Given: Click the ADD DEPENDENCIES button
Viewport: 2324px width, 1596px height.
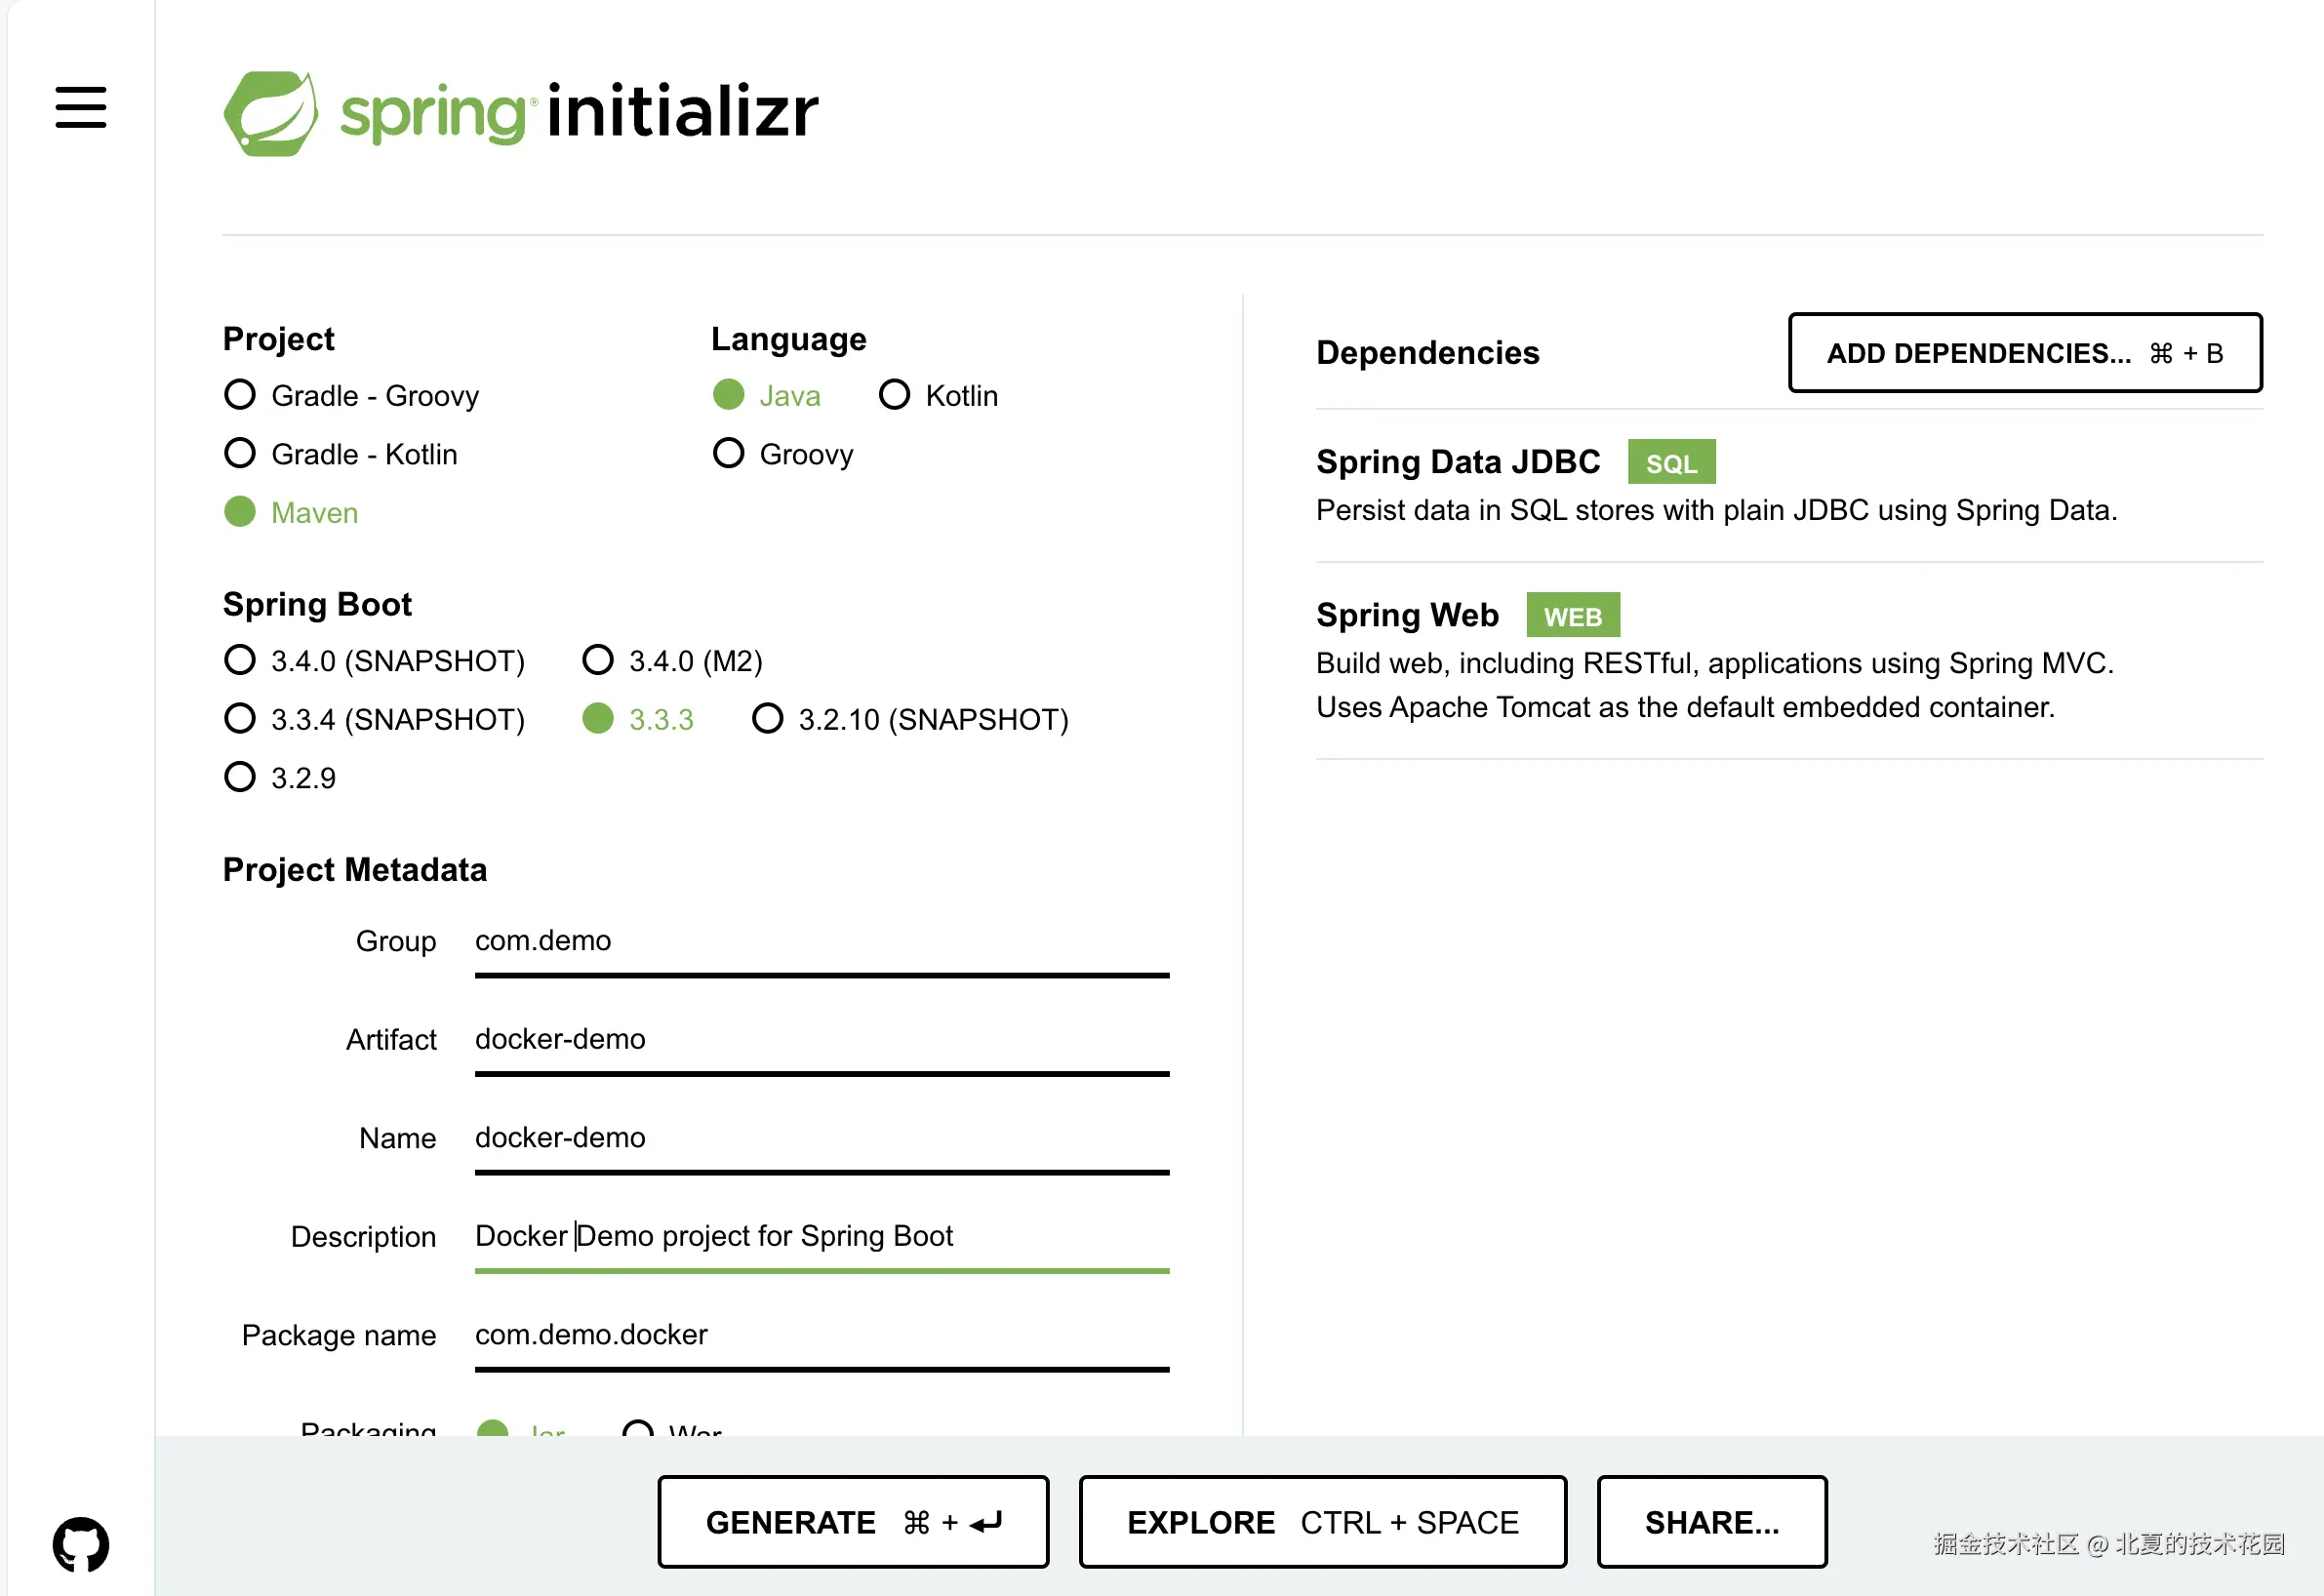Looking at the screenshot, I should [x=2024, y=353].
